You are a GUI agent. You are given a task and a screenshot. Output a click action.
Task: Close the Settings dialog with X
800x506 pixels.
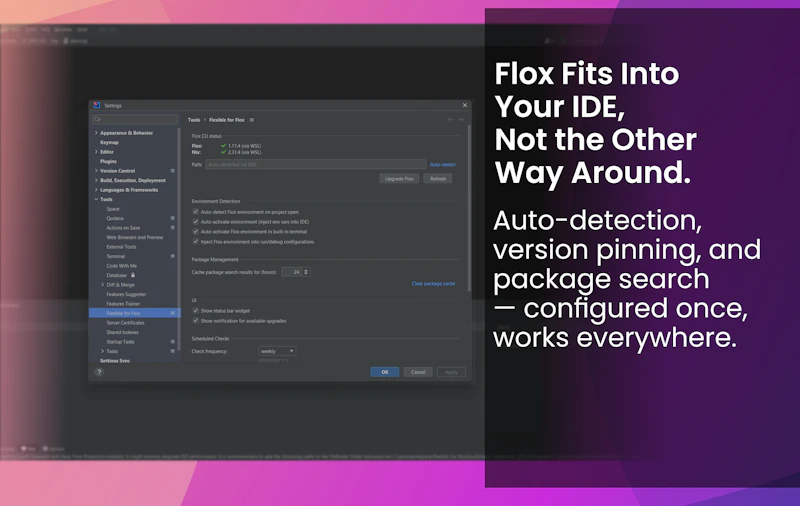(x=465, y=105)
